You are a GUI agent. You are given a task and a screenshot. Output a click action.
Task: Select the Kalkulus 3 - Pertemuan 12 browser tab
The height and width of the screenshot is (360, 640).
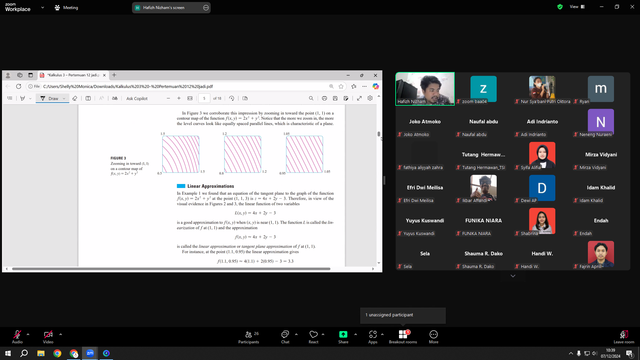click(x=73, y=75)
